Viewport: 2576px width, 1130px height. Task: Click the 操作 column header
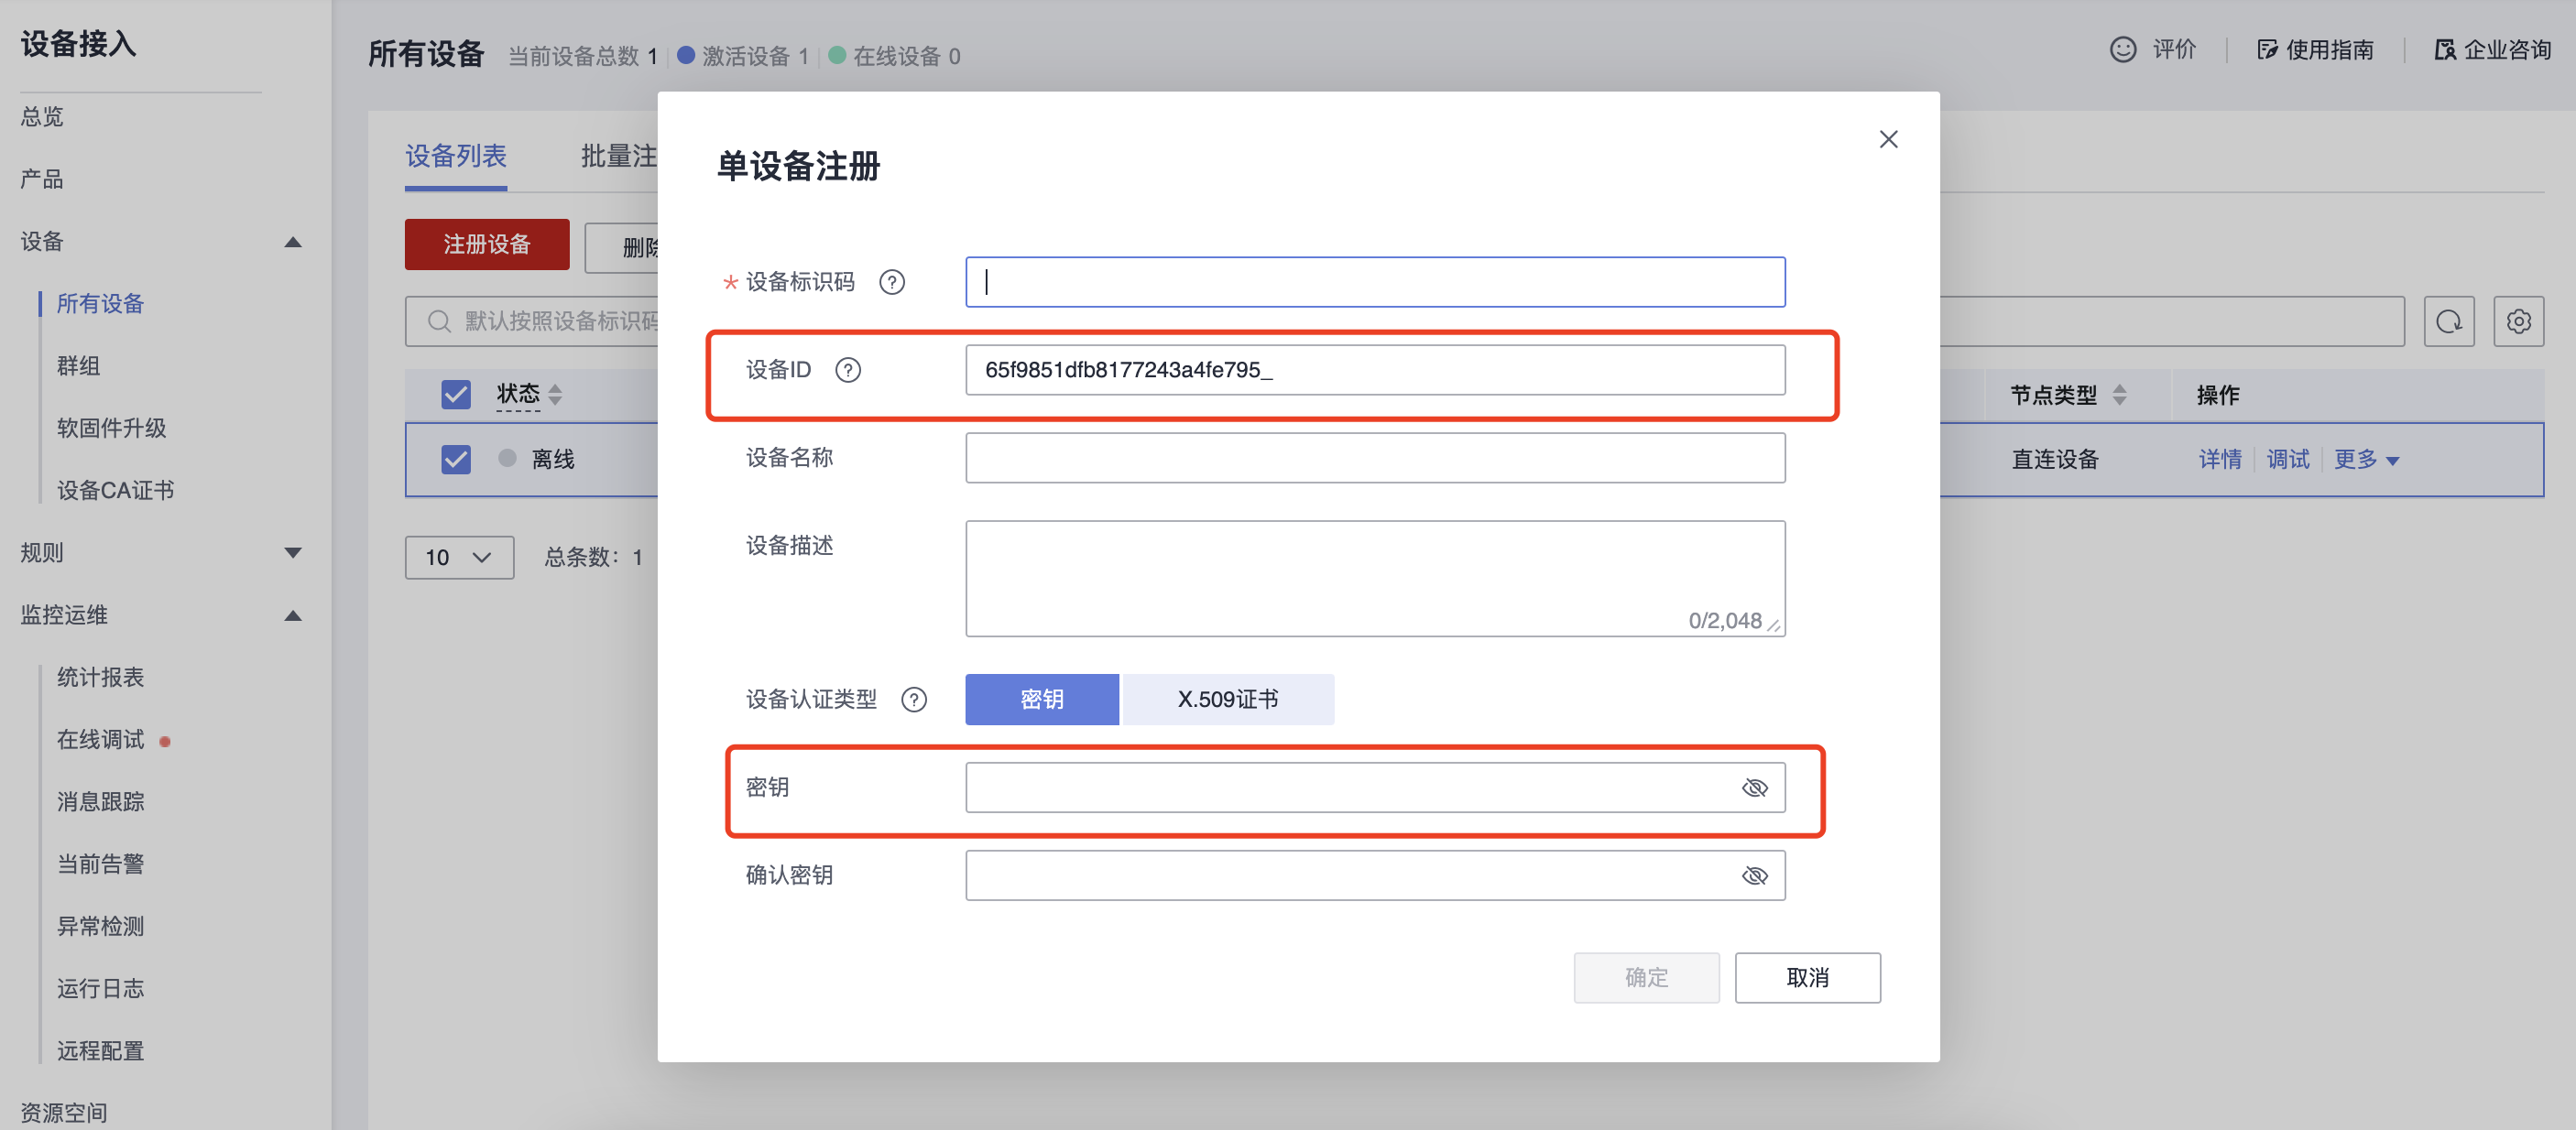2218,396
